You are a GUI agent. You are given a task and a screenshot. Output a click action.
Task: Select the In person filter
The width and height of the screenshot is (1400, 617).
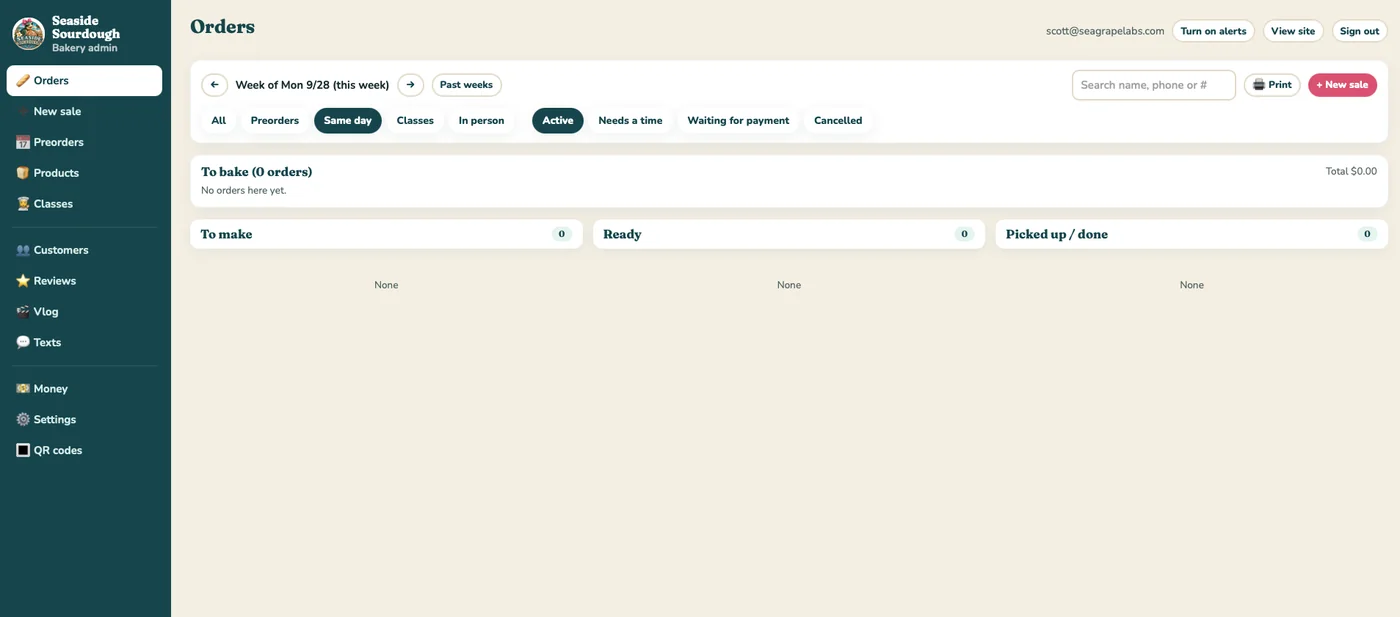click(481, 121)
